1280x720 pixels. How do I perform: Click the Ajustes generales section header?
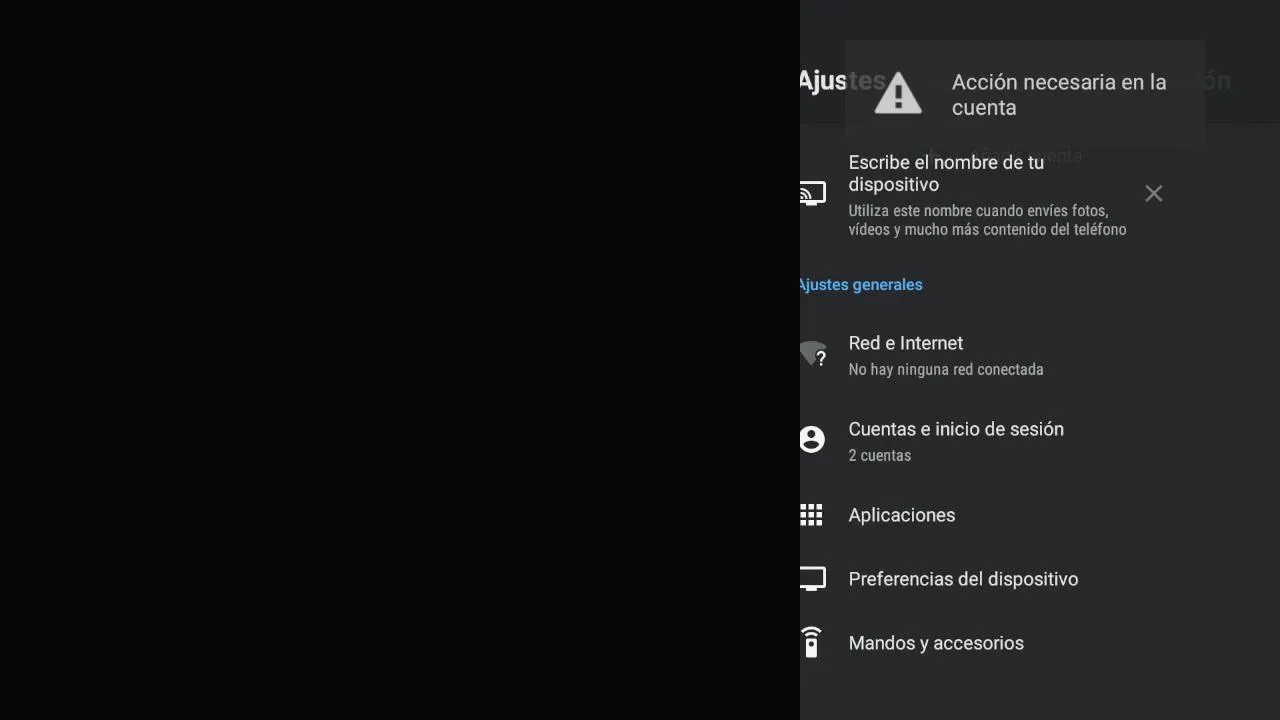tap(860, 285)
